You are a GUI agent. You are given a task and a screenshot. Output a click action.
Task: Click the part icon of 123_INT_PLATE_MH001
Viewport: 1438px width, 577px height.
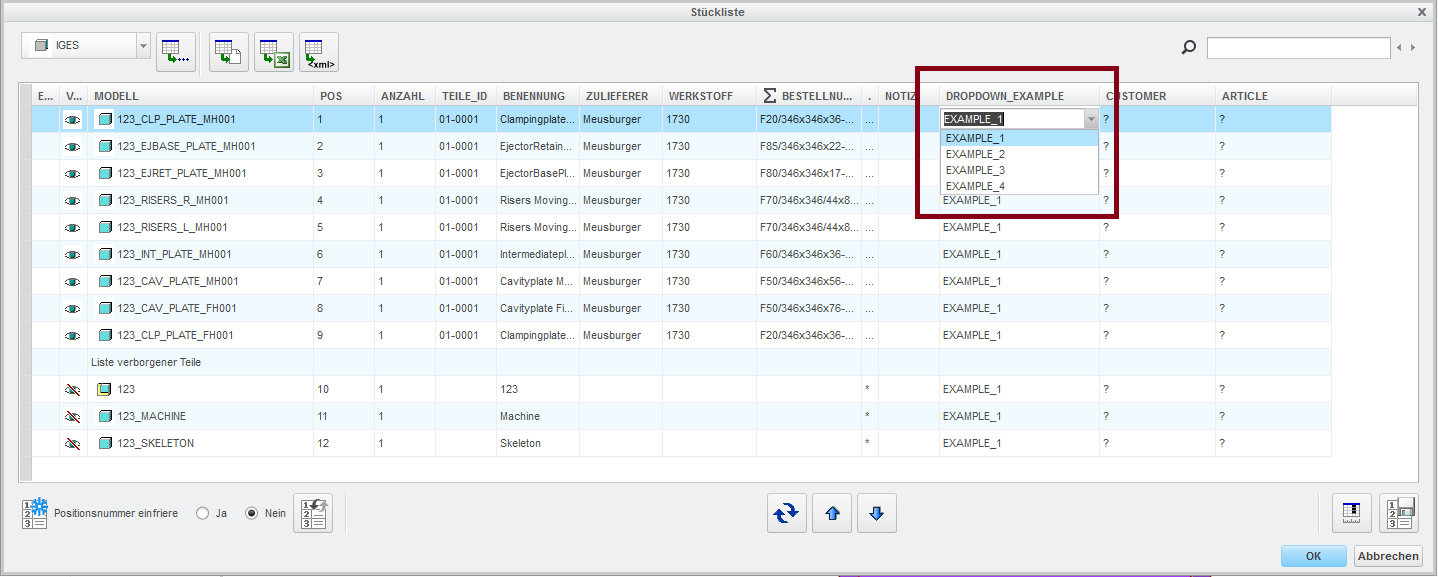[x=105, y=254]
